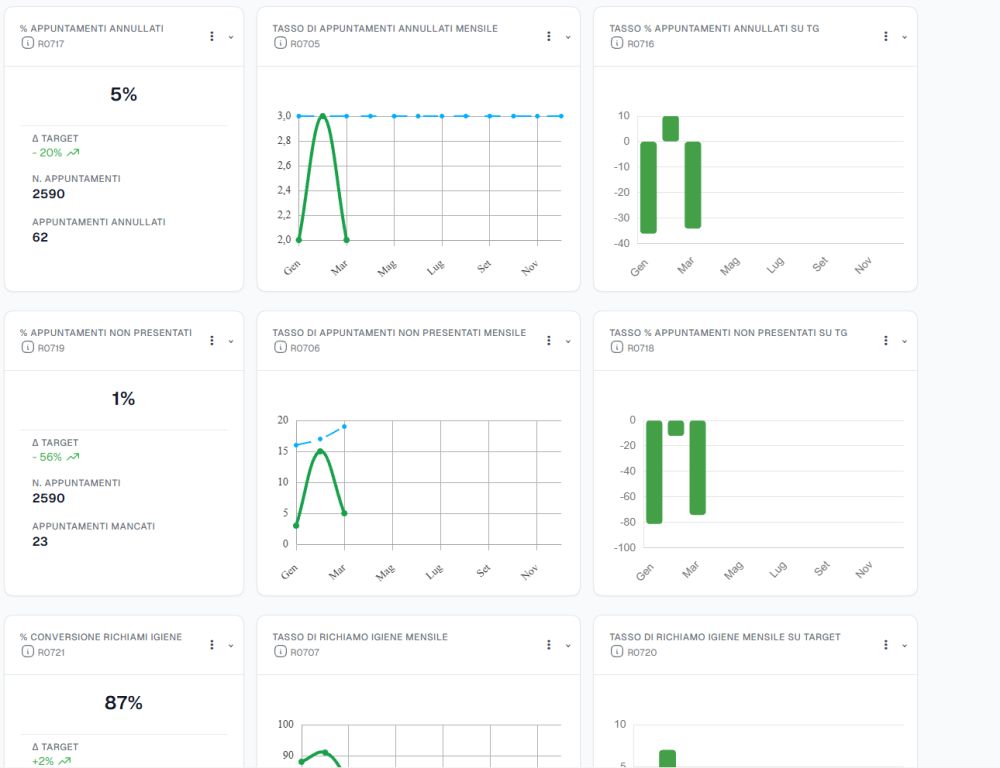Screen dimensions: 1000x768
Task: Click the Tasso di Appuntamenti Annullati Mensile title
Action: (385, 29)
